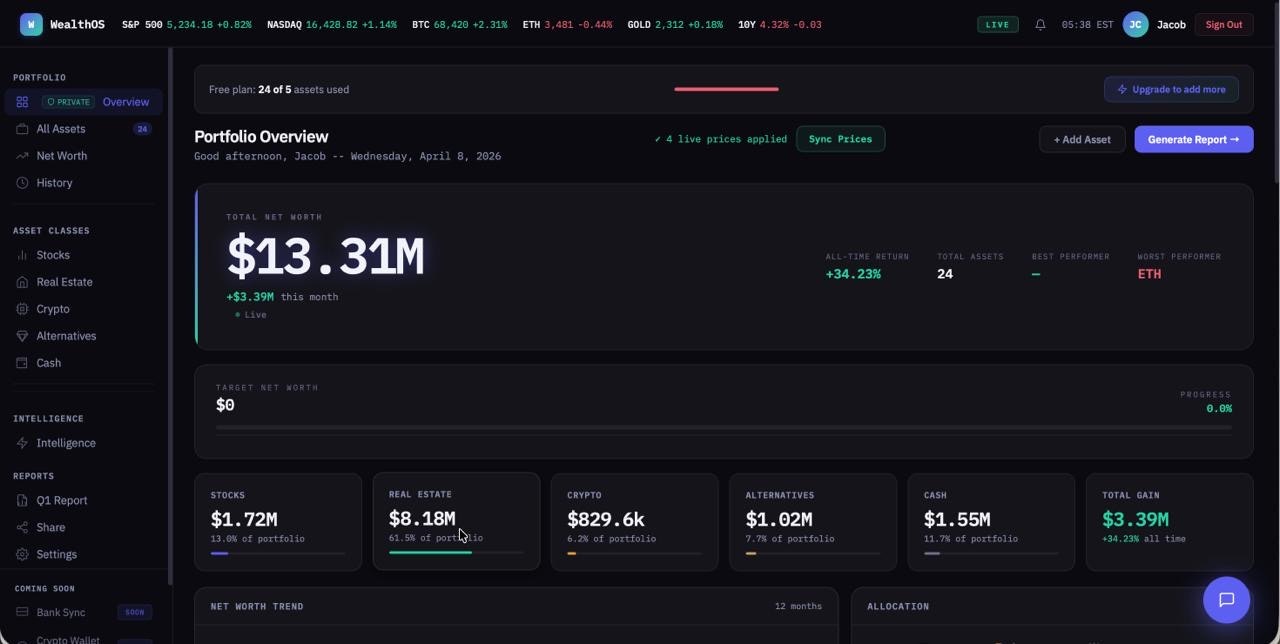Click the Overview grid icon in sidebar

(22, 102)
